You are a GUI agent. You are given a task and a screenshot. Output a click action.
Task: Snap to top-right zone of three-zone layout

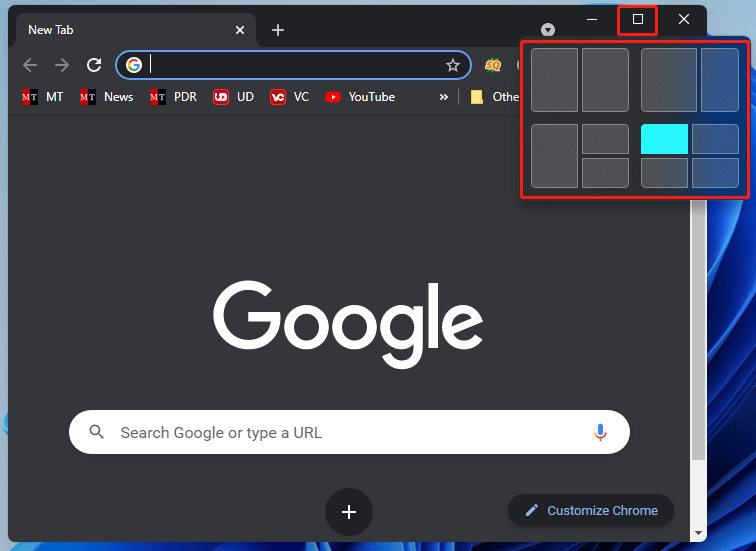(x=606, y=139)
